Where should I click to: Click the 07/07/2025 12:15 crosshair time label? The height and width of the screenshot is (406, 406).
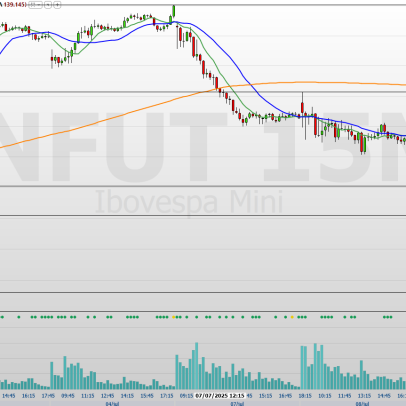tap(220, 396)
